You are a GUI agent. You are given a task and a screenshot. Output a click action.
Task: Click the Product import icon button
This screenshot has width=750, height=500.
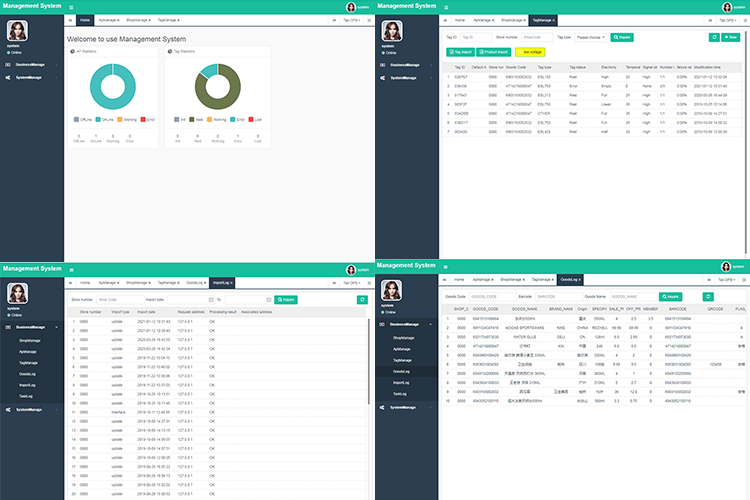point(495,52)
